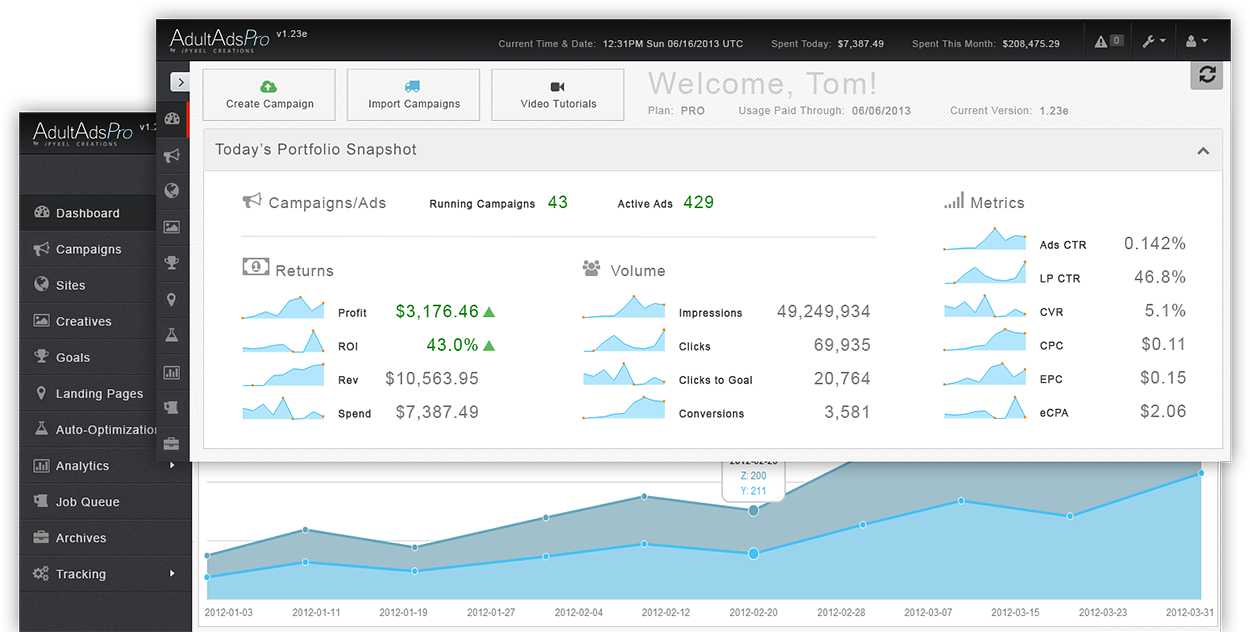
Task: Click the Rev sparkline chart
Action: tap(284, 374)
